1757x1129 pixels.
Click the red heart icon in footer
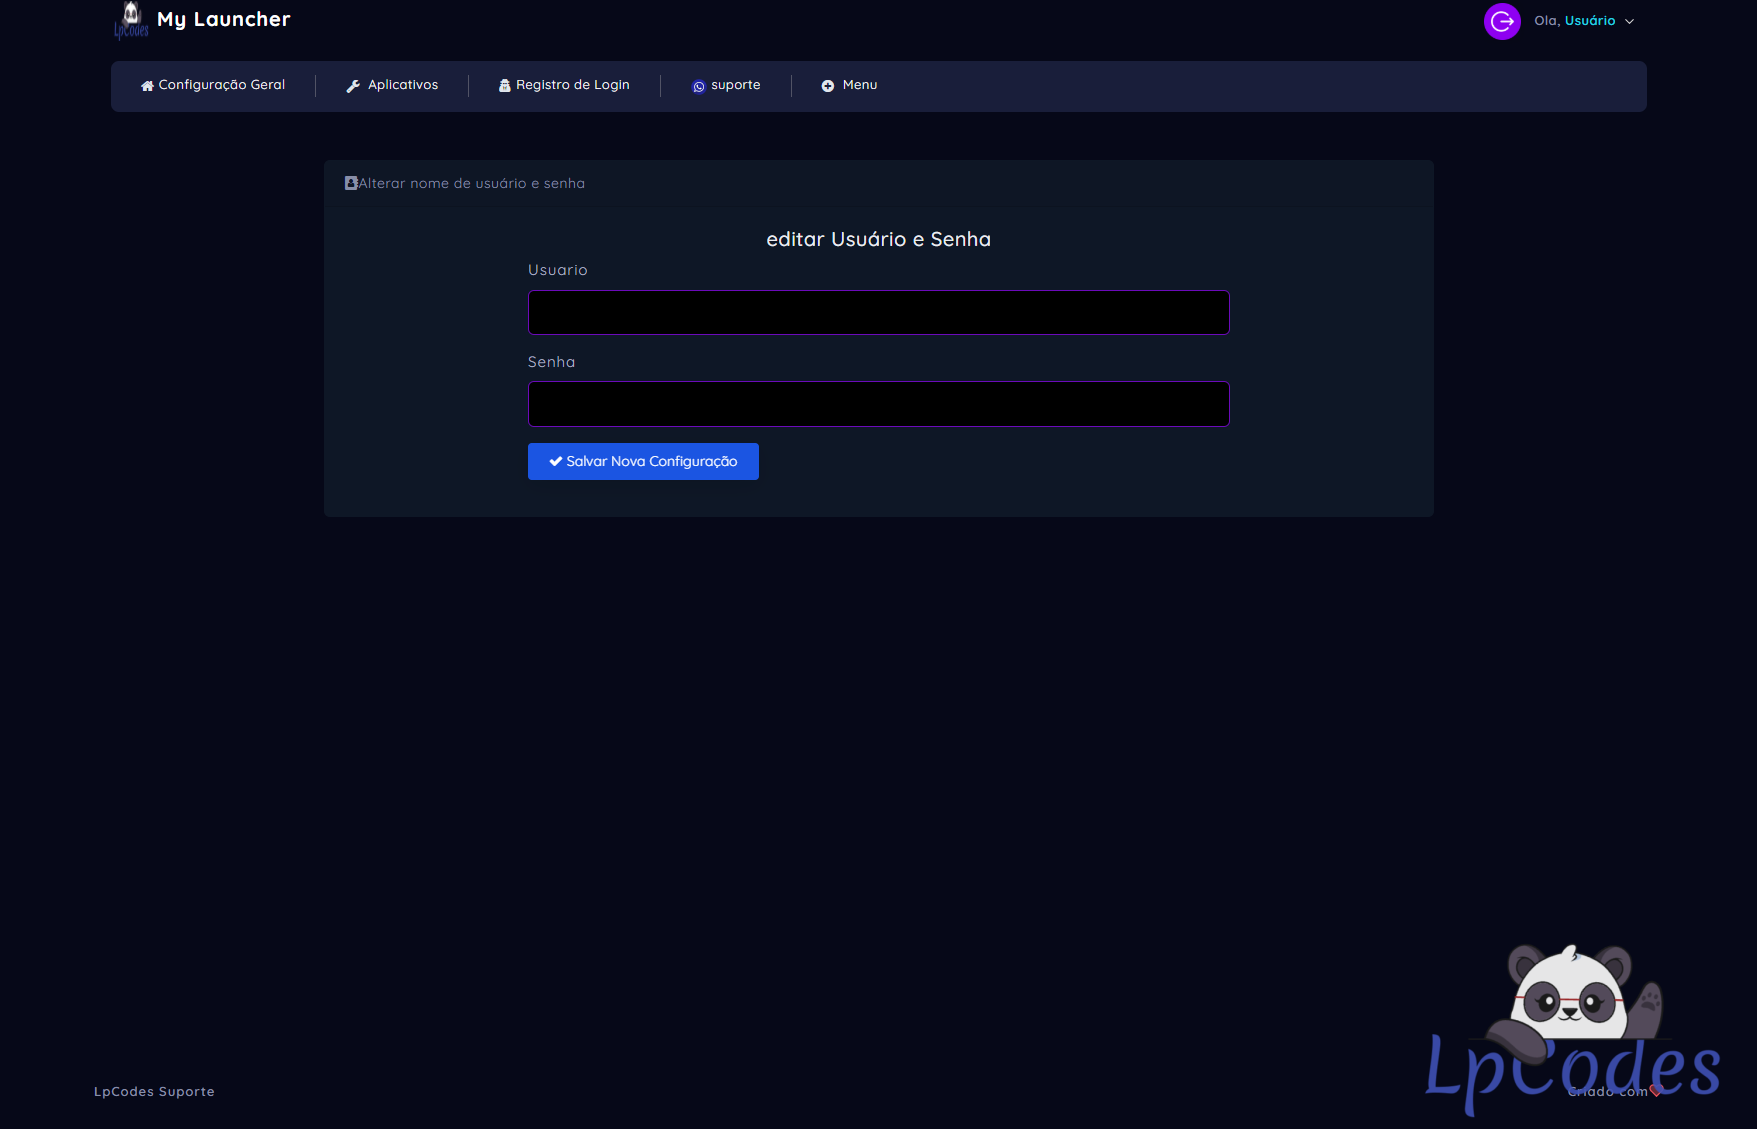click(x=1655, y=1091)
